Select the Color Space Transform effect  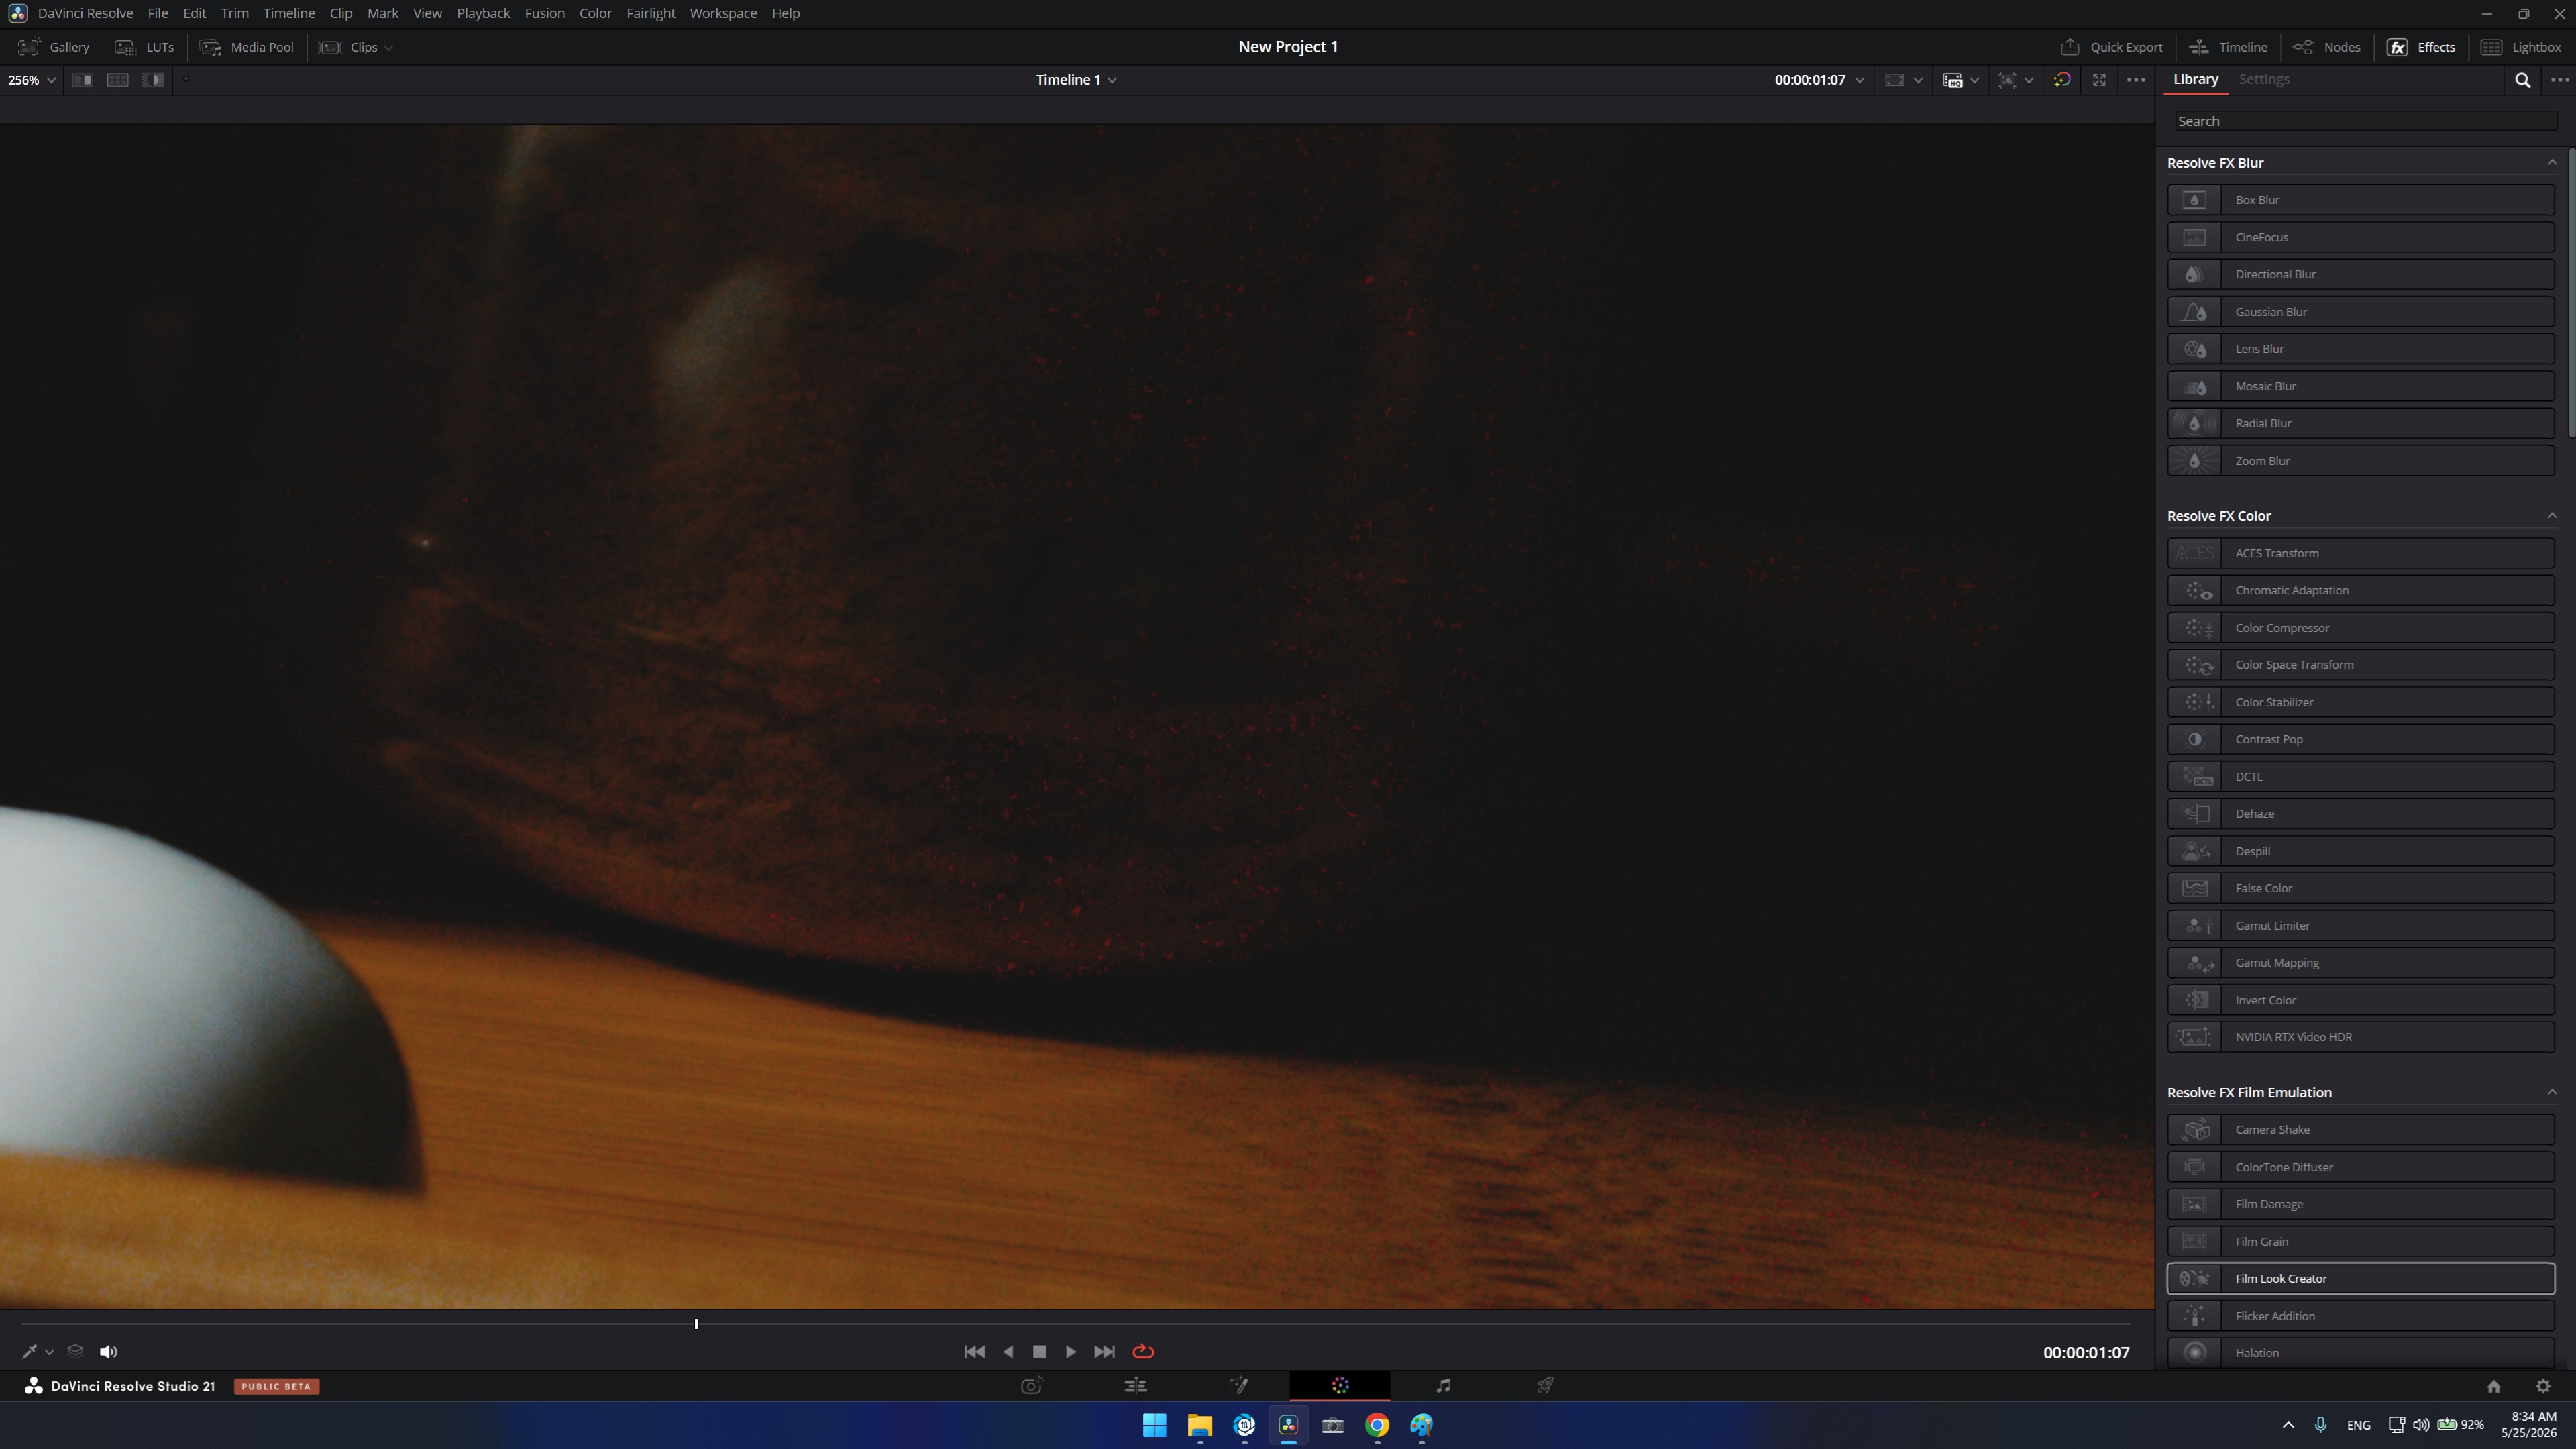pos(2361,665)
